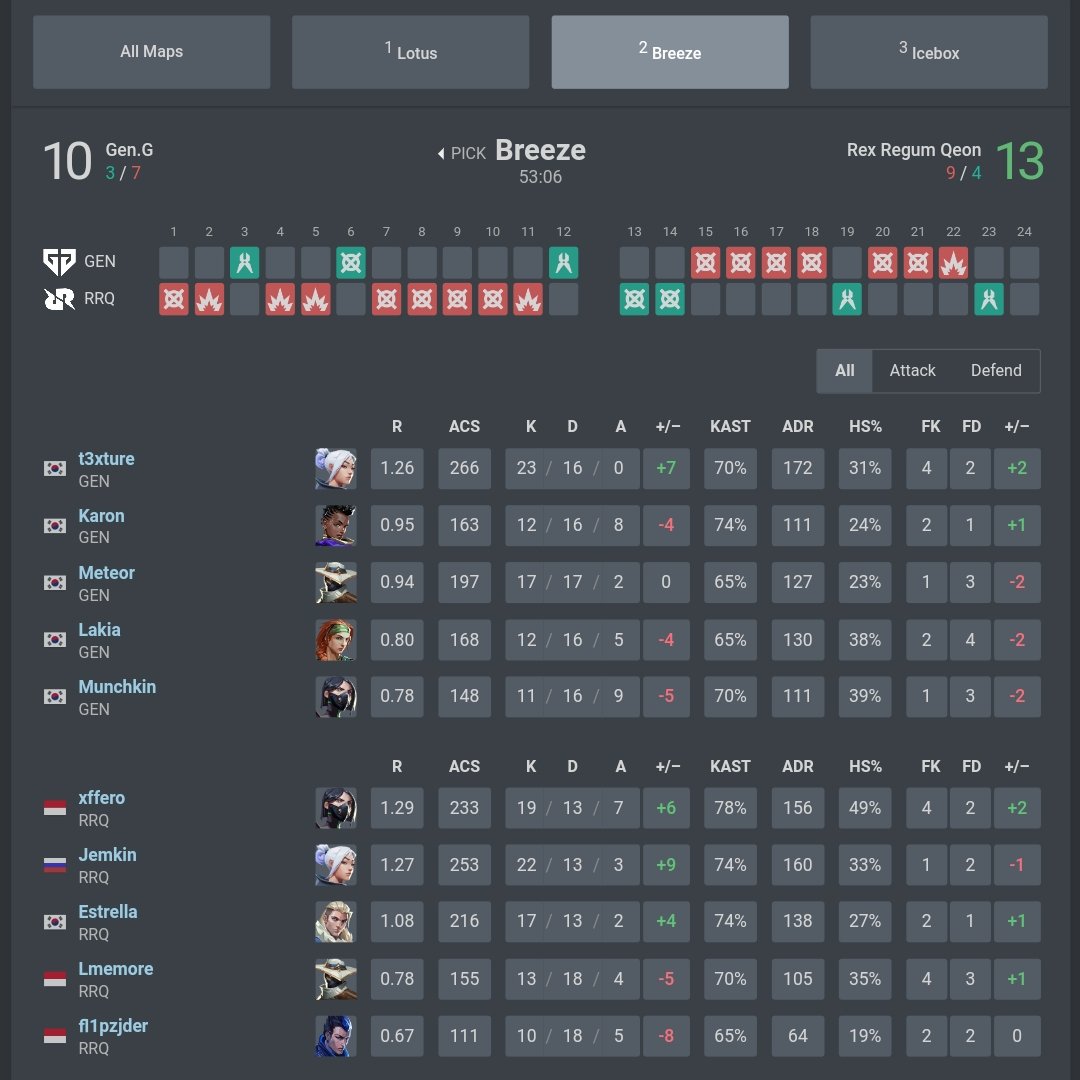Click GEN round 6 elimination icon

click(351, 262)
